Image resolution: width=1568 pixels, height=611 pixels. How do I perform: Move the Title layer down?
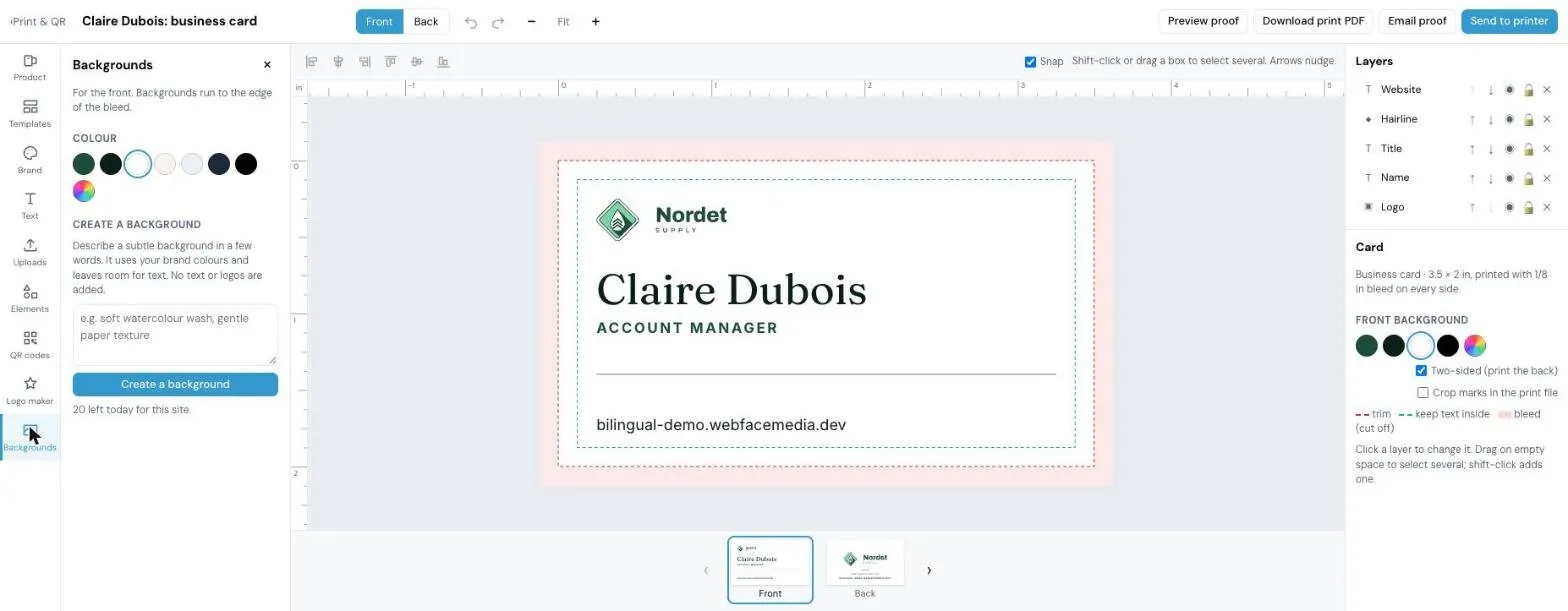tap(1490, 149)
